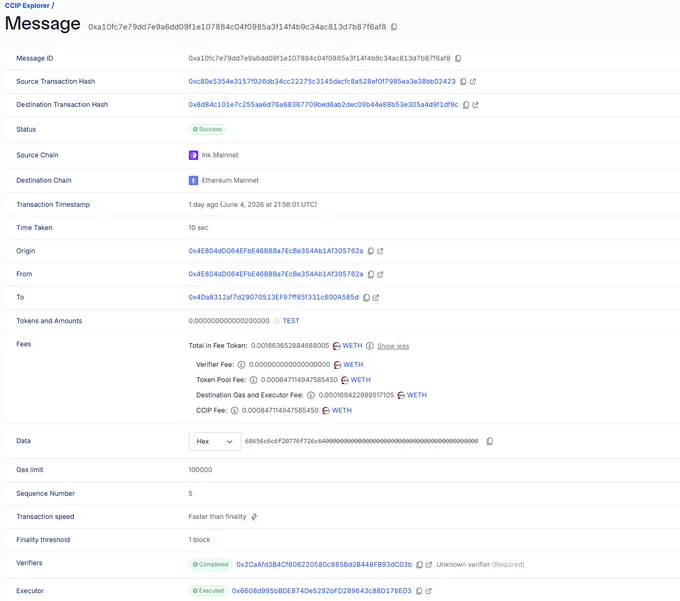Click the TEST token link

[x=291, y=321]
